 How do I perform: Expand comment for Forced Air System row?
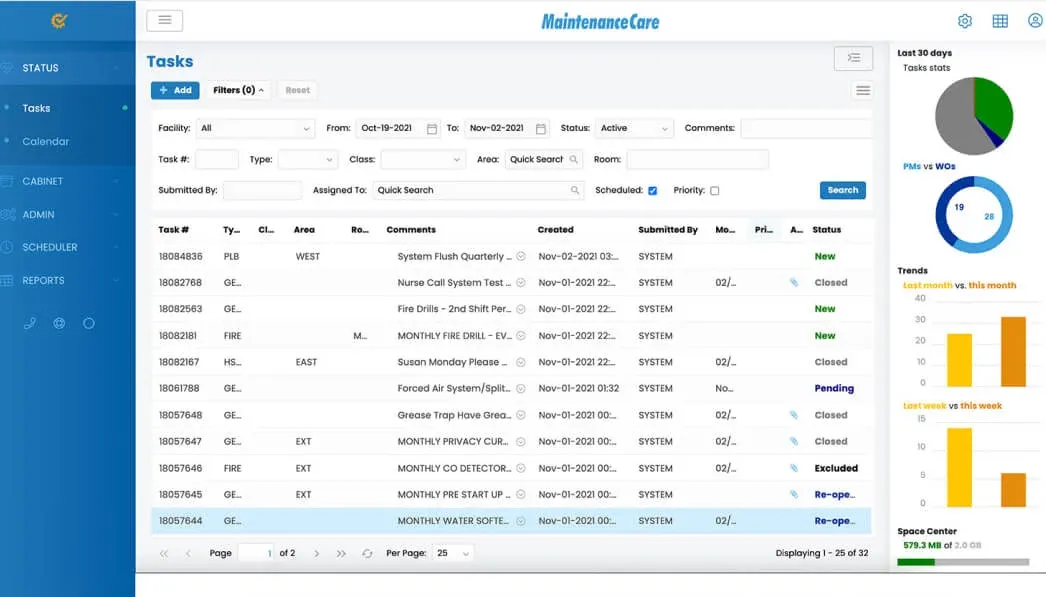pyautogui.click(x=521, y=388)
